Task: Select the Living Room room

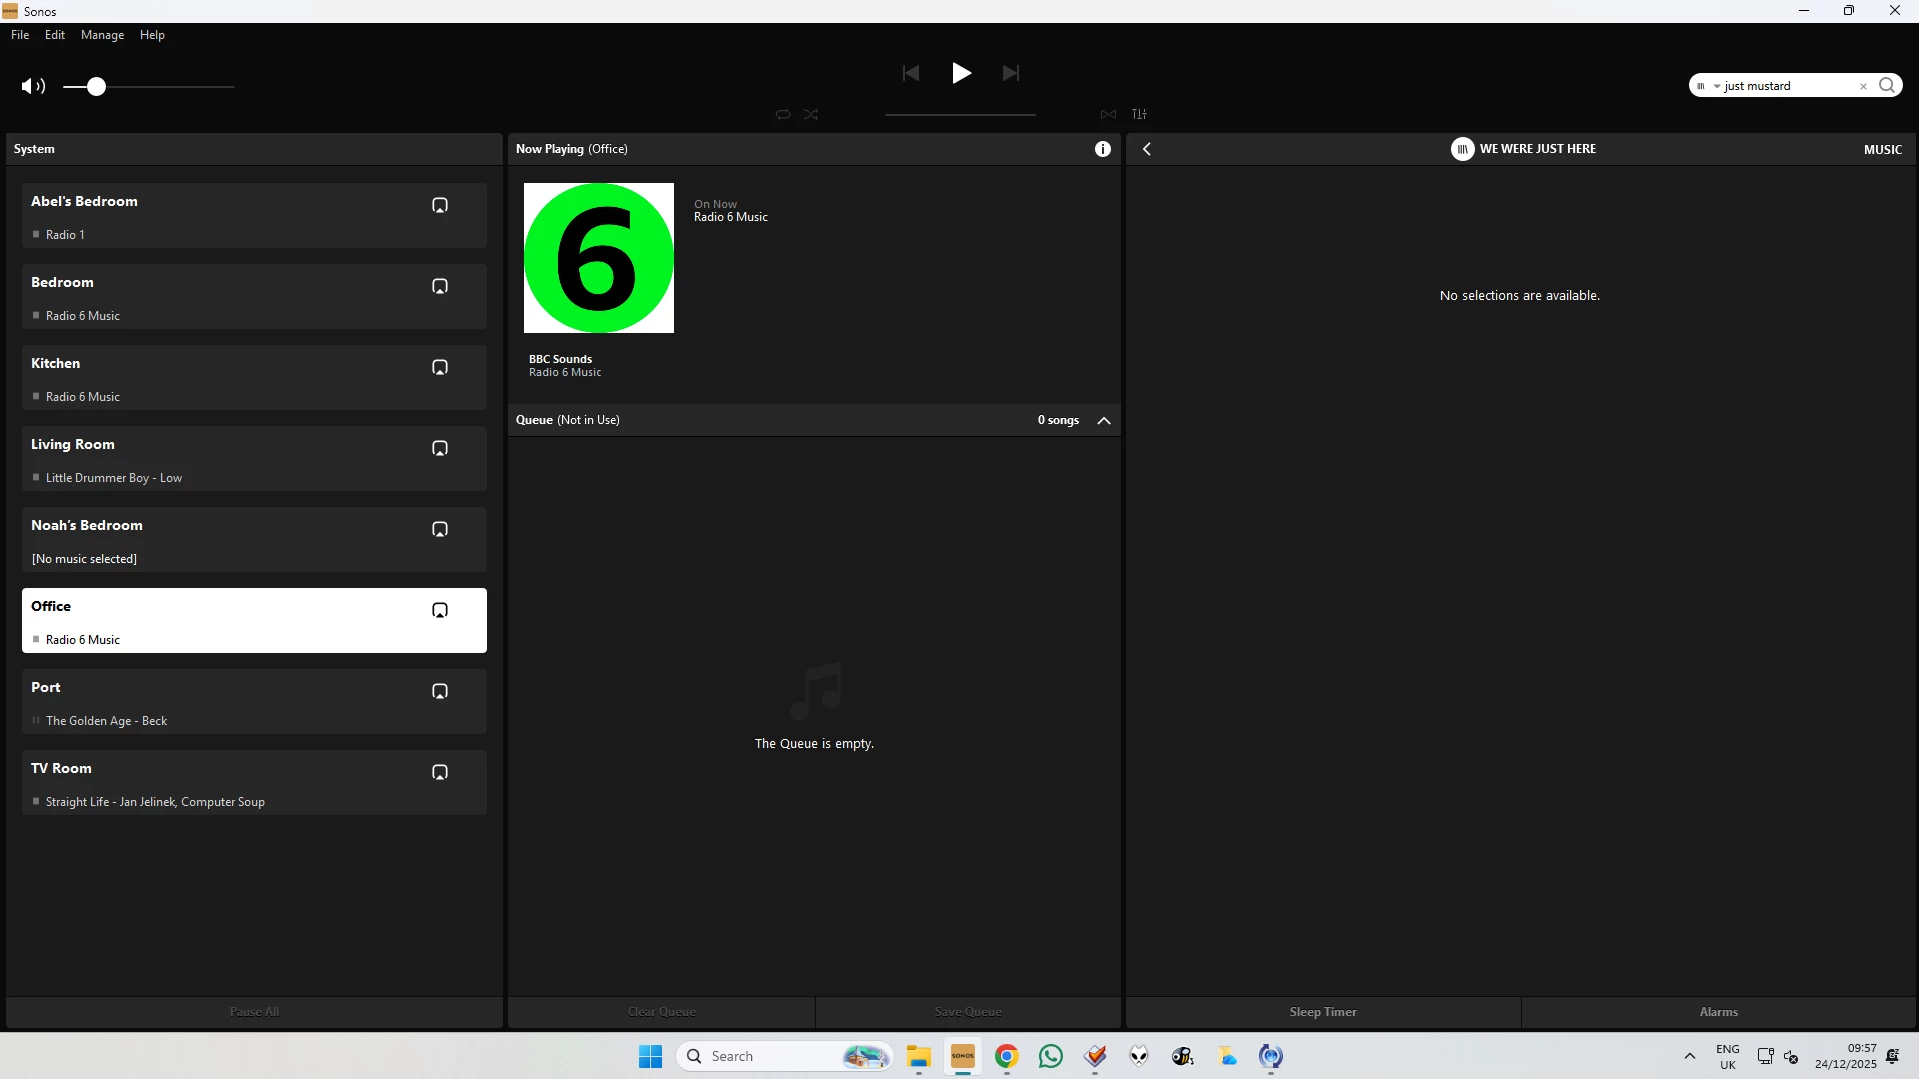Action: click(254, 458)
